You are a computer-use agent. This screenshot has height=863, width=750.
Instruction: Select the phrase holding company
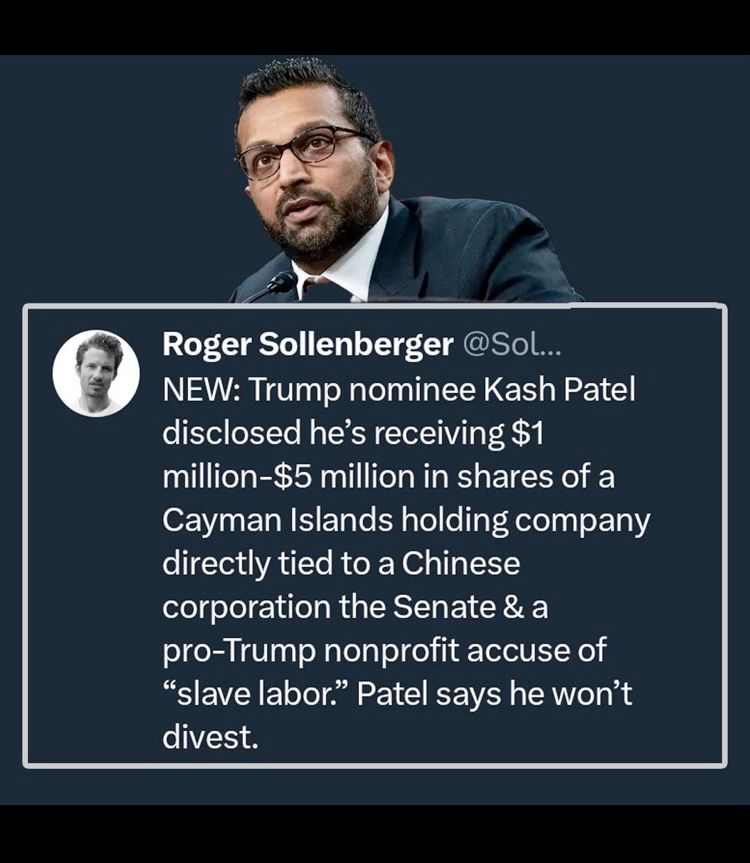526,521
